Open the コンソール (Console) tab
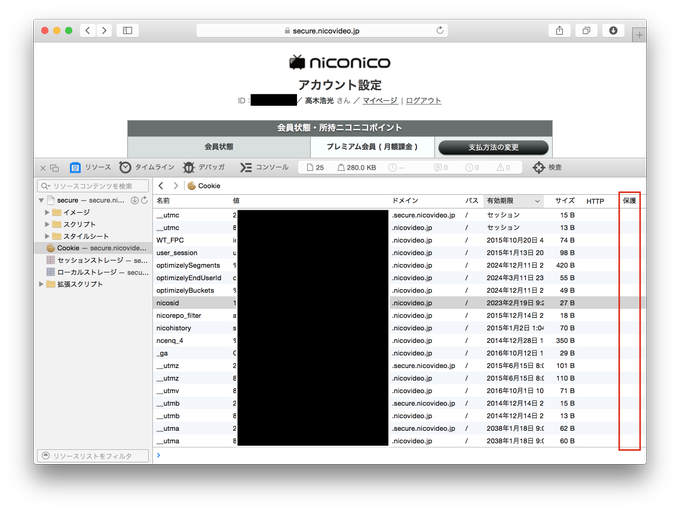680x512 pixels. point(265,167)
